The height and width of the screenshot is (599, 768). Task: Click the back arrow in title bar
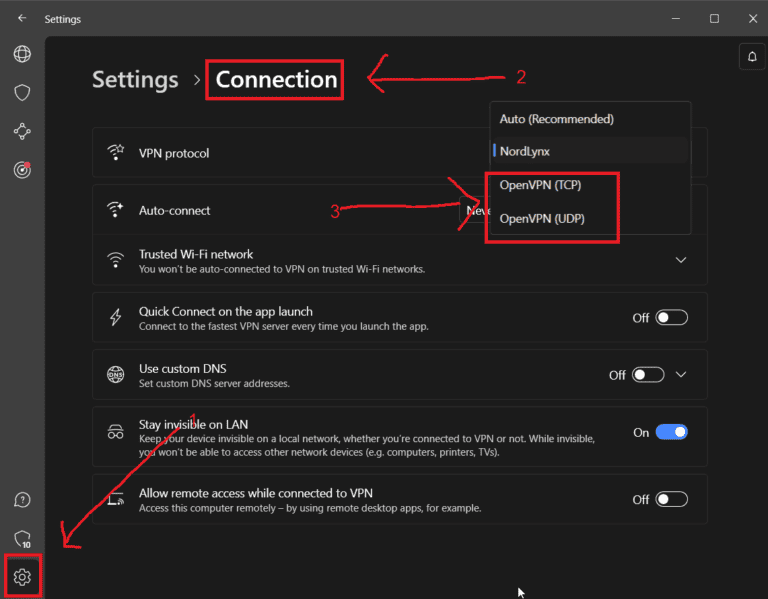click(22, 18)
